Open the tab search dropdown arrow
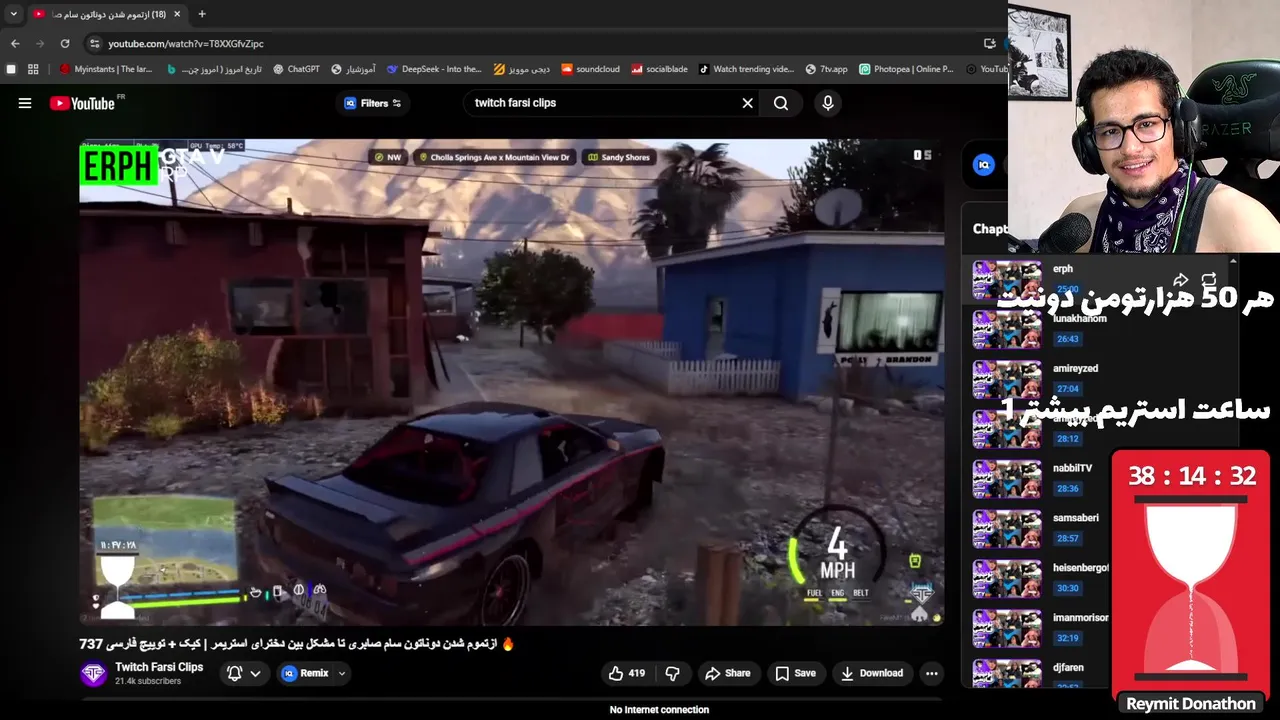The image size is (1280, 720). point(13,14)
